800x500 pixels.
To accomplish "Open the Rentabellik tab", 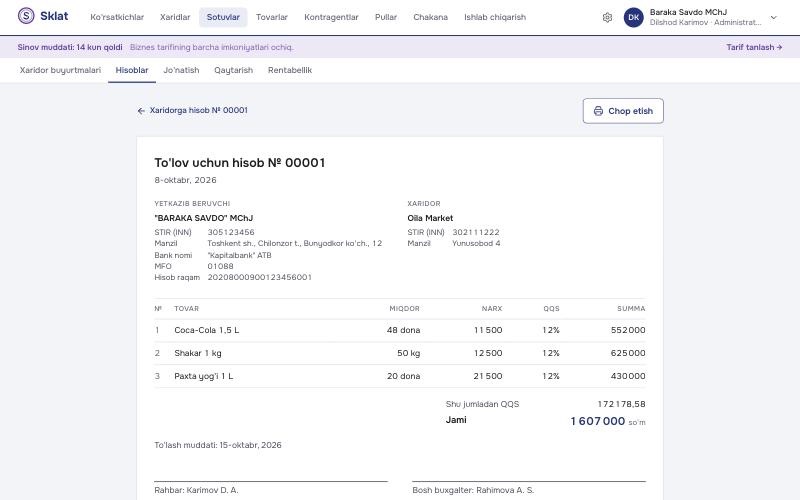I will coord(290,70).
